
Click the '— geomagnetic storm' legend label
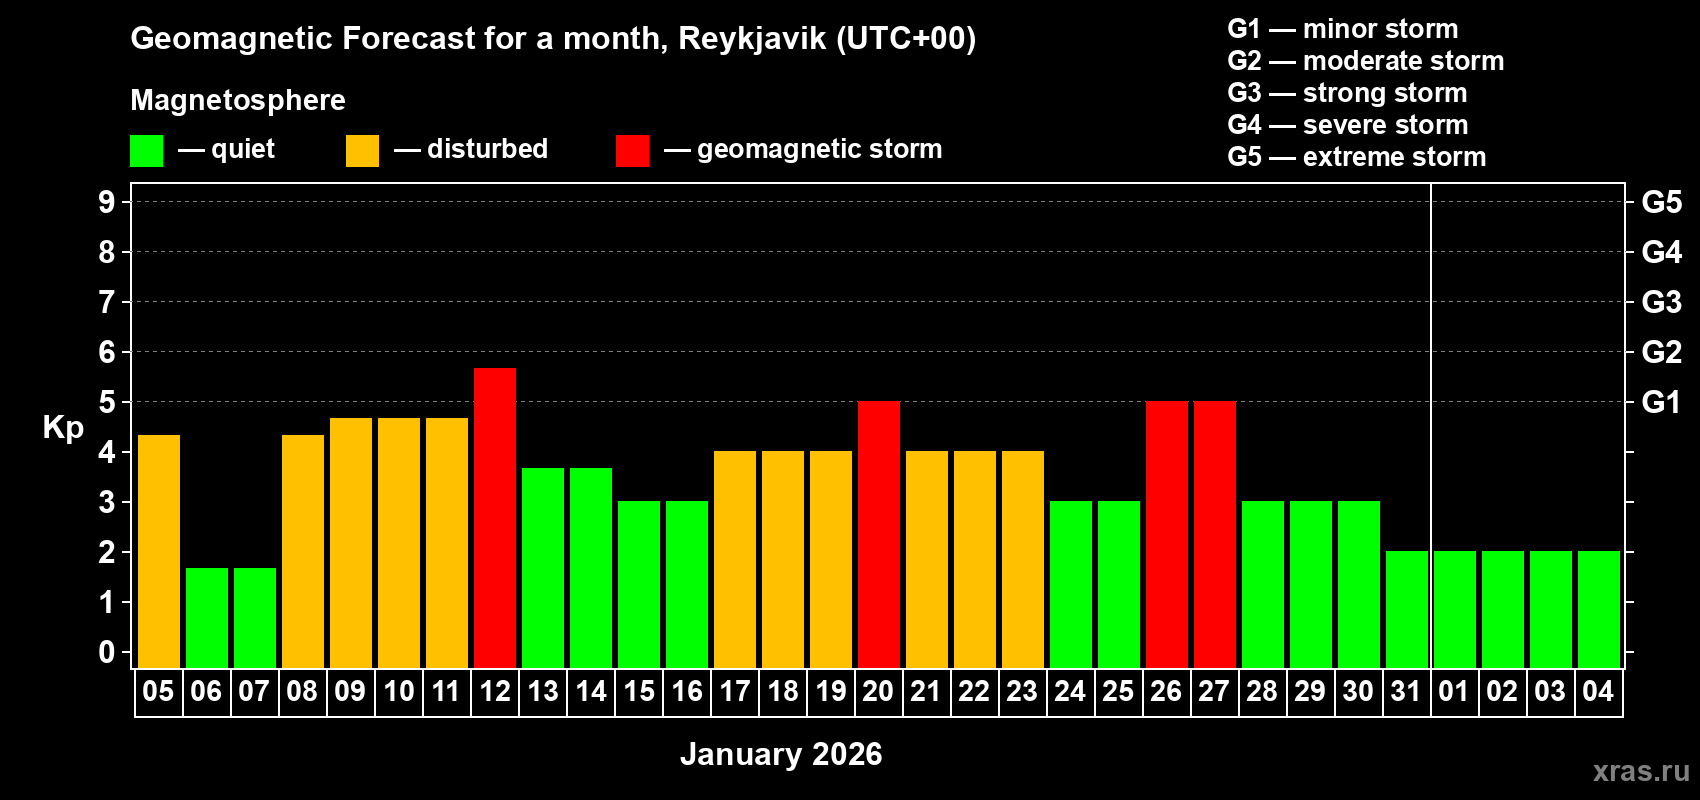(x=803, y=150)
